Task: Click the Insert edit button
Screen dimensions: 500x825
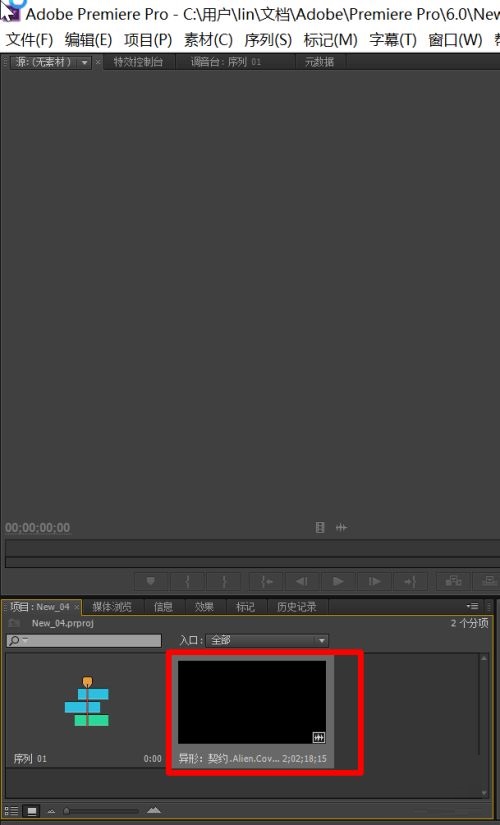Action: tap(453, 581)
